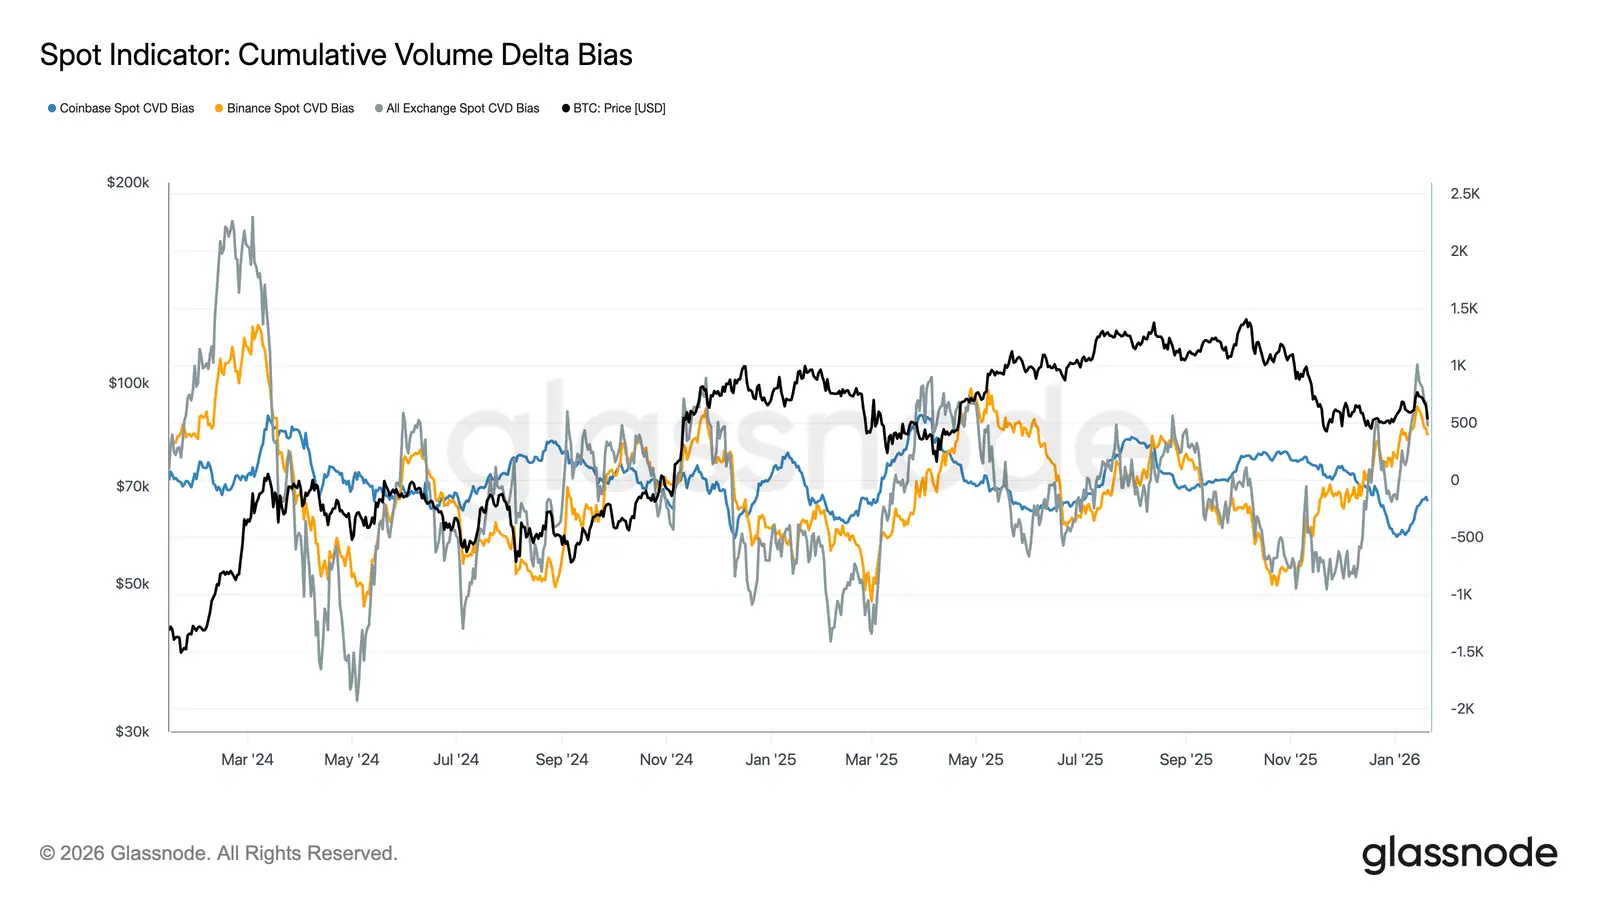Click the black BTC Price legend dot

566,108
